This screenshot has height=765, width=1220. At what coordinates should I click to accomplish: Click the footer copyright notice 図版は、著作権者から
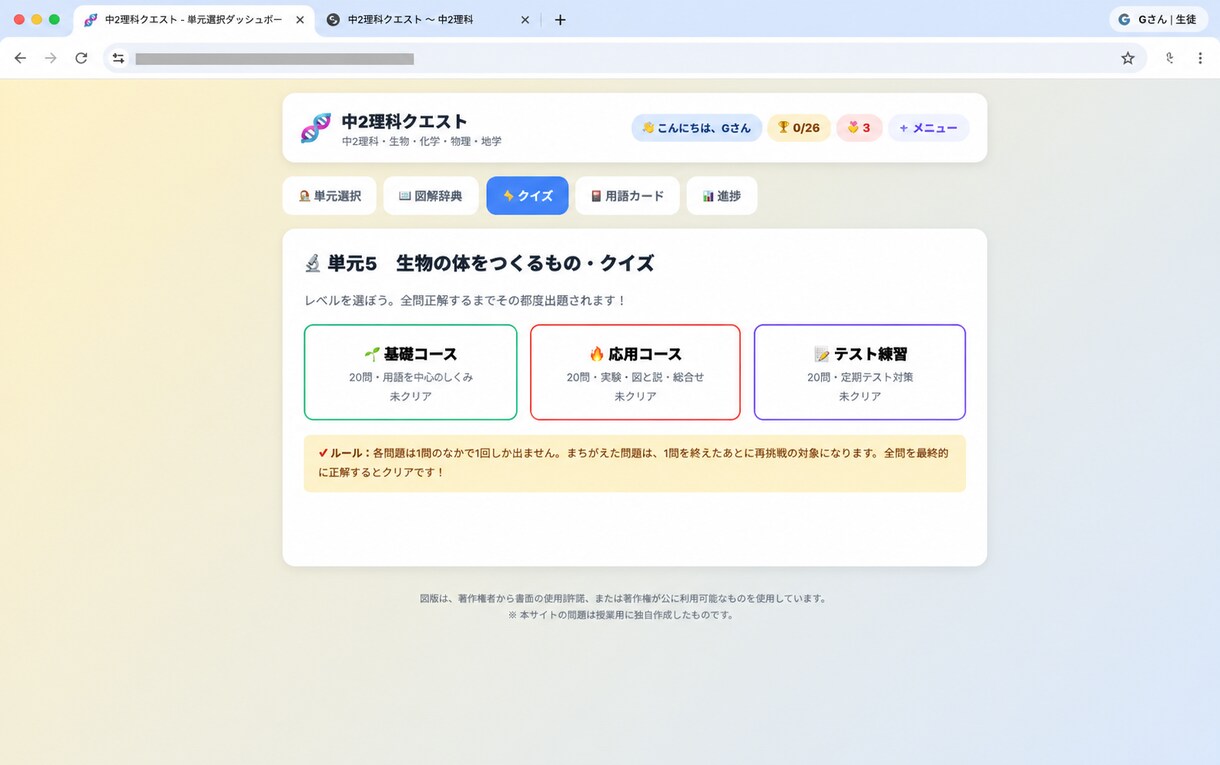click(x=623, y=599)
